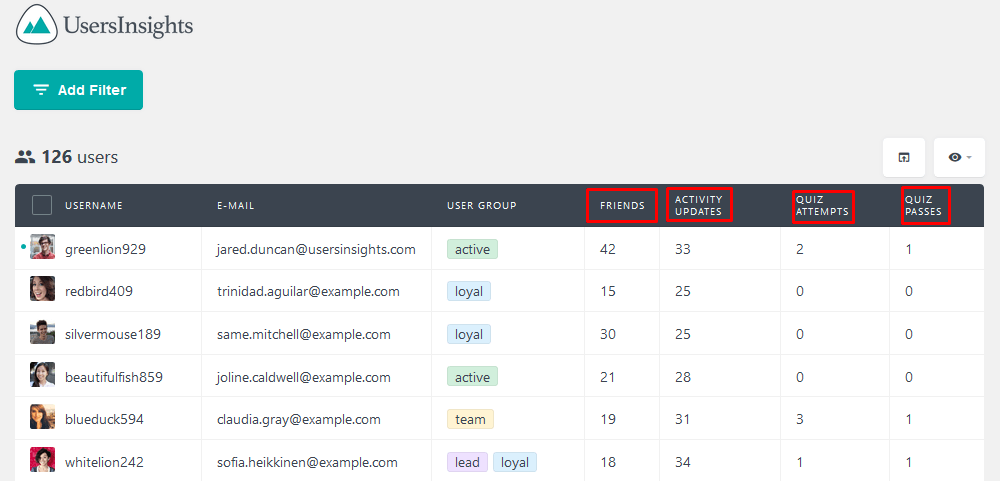
Task: Click the team tag for blueduck594
Action: (470, 419)
